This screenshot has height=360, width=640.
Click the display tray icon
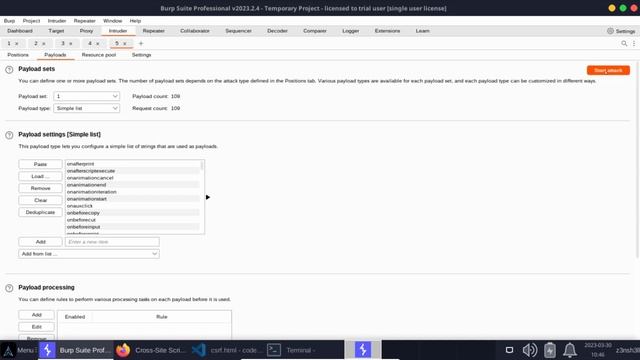click(x=509, y=350)
